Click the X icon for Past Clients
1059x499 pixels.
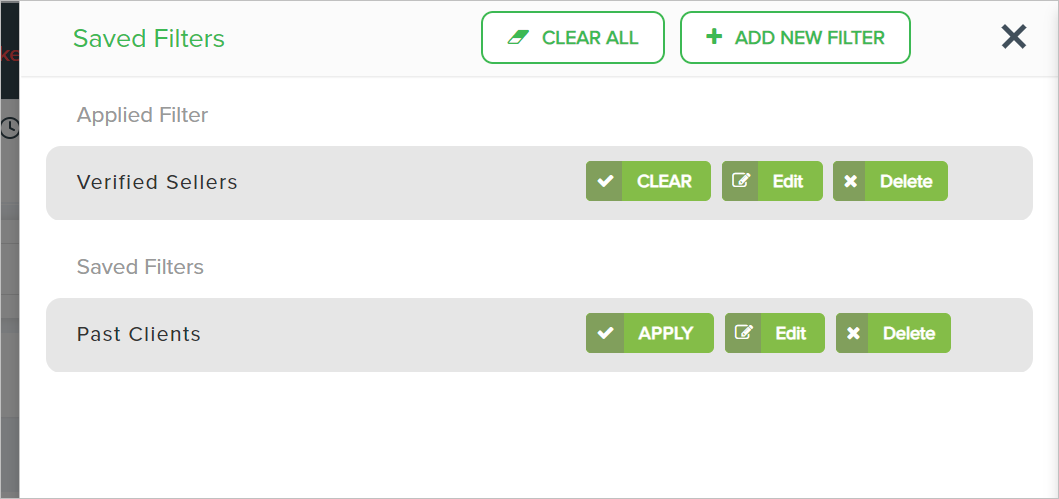click(853, 333)
